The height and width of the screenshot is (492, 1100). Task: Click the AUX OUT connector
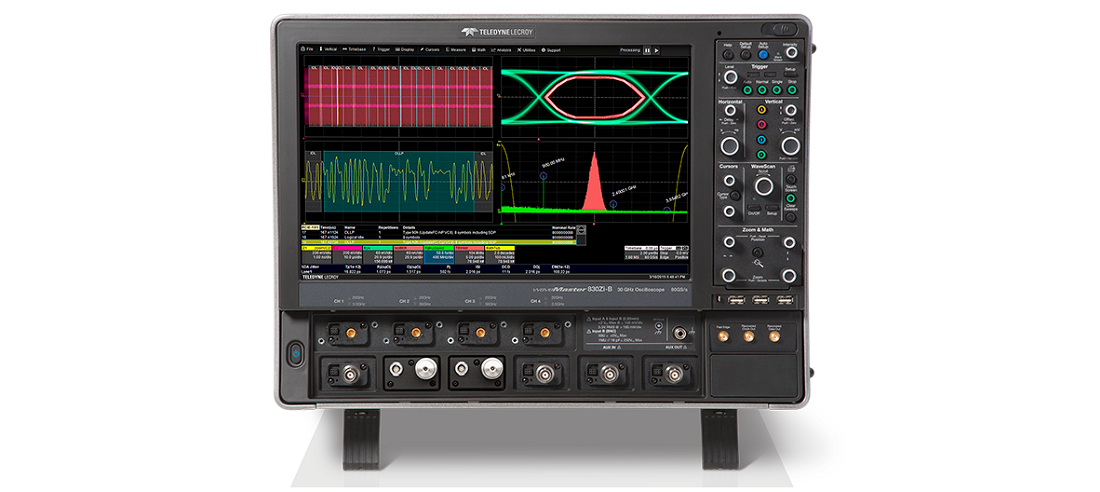tap(678, 334)
